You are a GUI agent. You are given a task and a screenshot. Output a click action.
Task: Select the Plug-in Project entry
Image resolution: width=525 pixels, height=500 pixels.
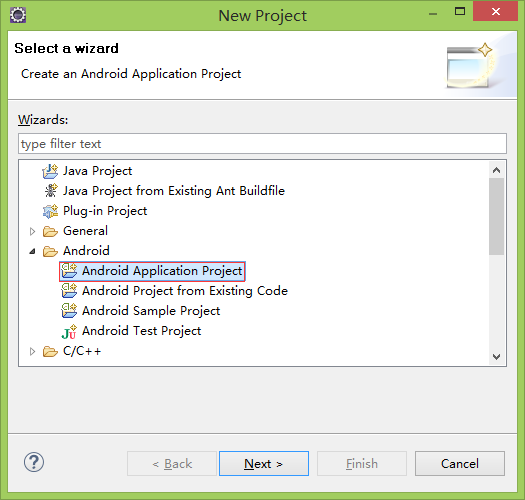(x=105, y=211)
